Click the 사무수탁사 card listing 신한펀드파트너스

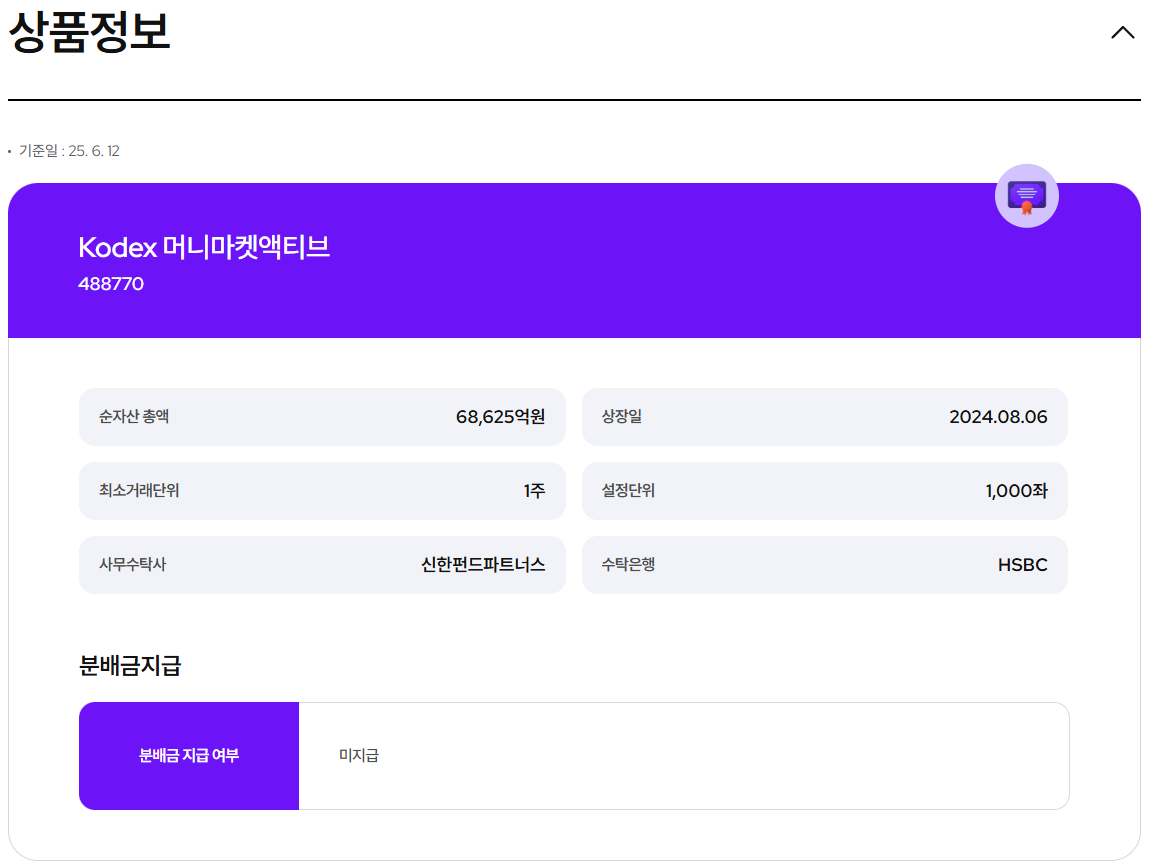[x=322, y=564]
